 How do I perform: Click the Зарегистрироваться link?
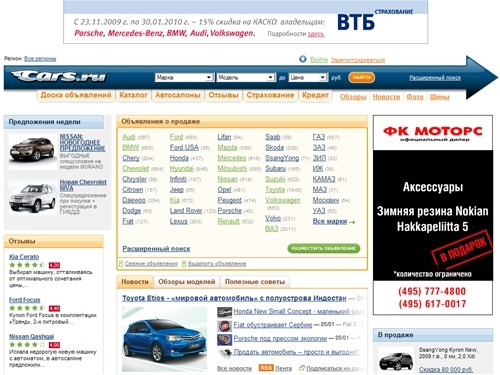358,60
